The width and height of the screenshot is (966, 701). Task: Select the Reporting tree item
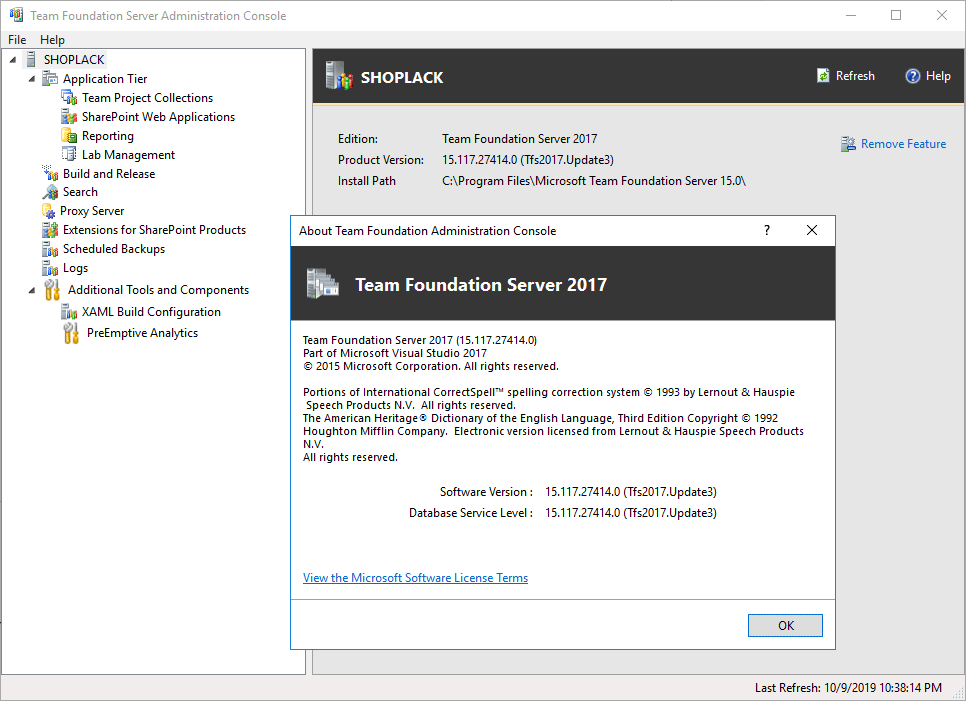tap(108, 136)
